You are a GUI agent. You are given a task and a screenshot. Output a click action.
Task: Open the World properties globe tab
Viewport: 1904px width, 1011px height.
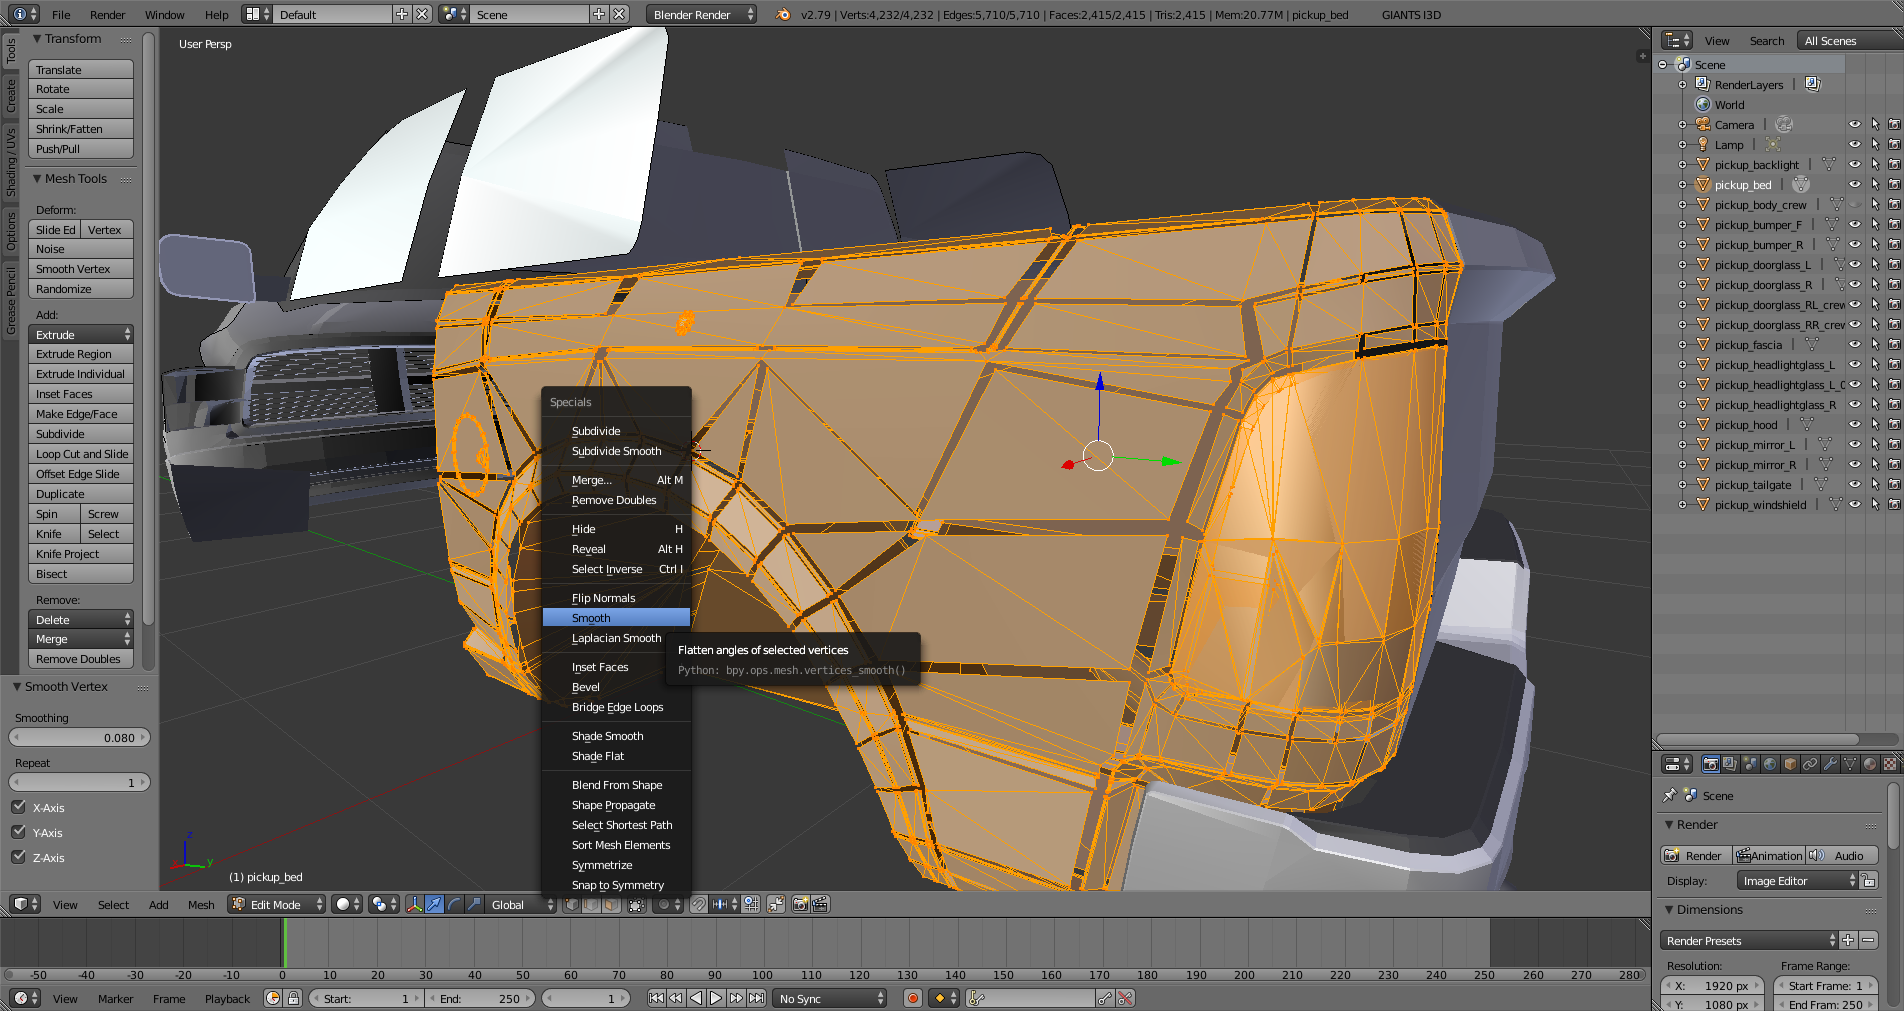1770,764
